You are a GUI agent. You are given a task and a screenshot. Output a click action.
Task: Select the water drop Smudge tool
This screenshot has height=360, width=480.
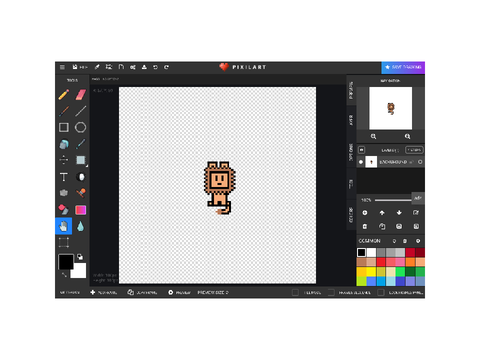[x=81, y=226]
